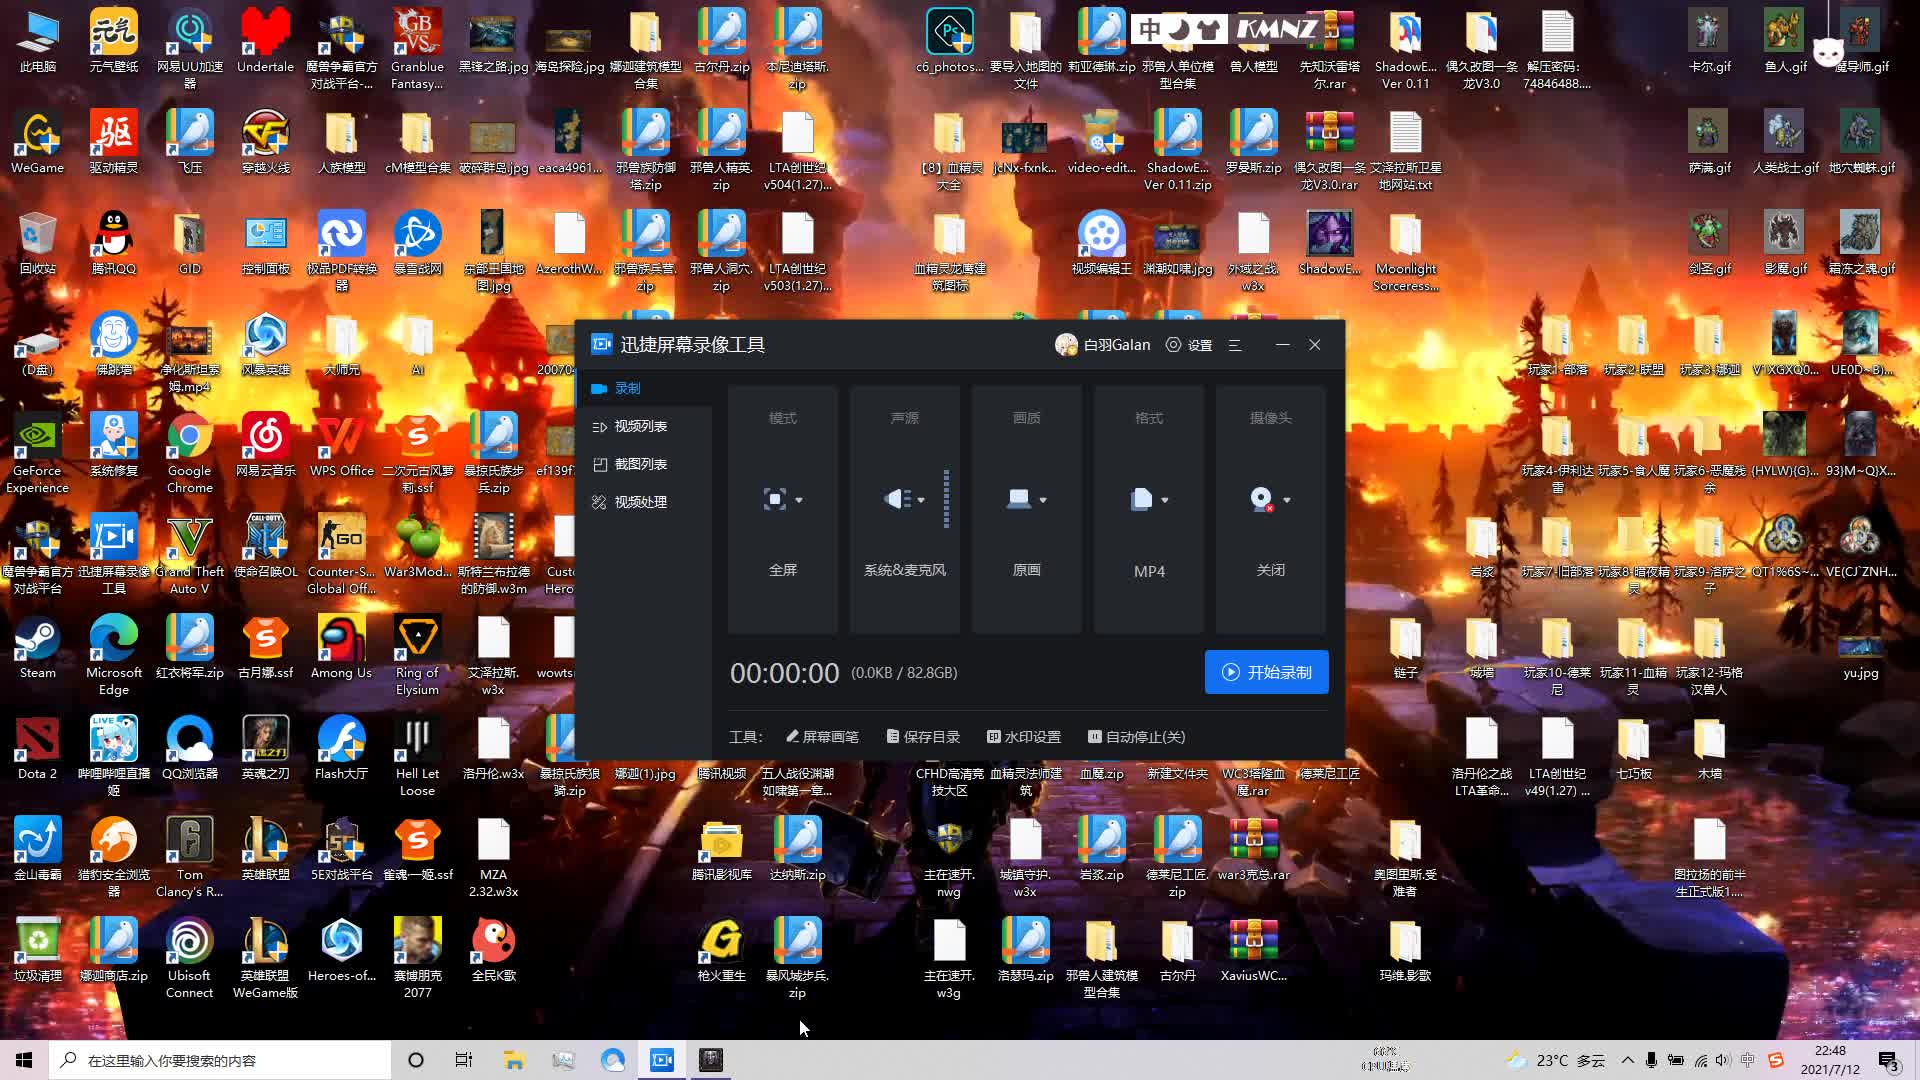Image resolution: width=1920 pixels, height=1080 pixels.
Task: Select the WPS Office desktop icon
Action: click(342, 445)
